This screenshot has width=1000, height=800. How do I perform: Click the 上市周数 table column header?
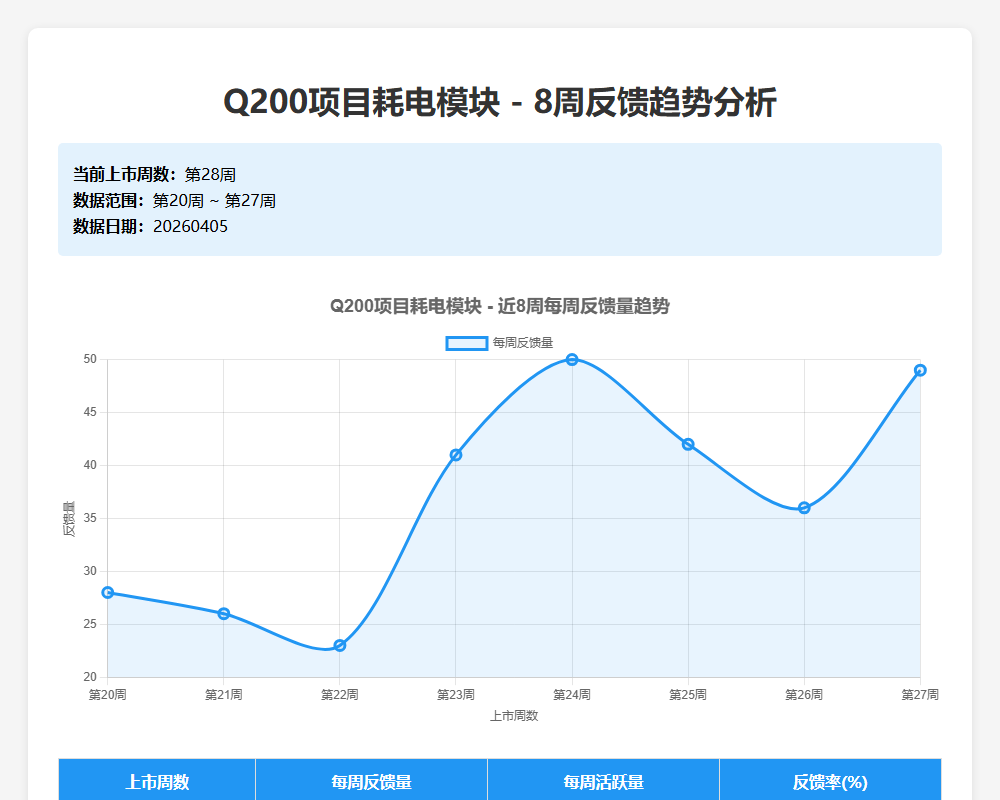point(157,781)
